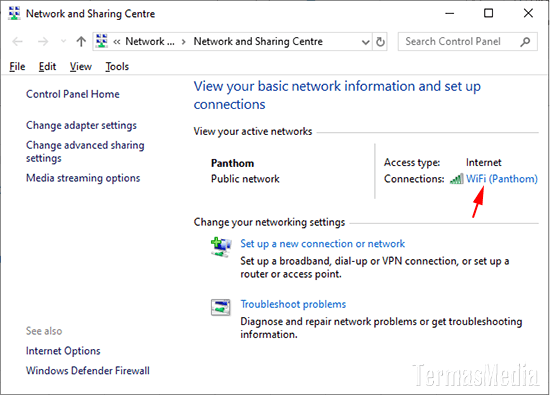The height and width of the screenshot is (395, 550).
Task: Click the Troubleshoot problems icon
Action: point(221,307)
